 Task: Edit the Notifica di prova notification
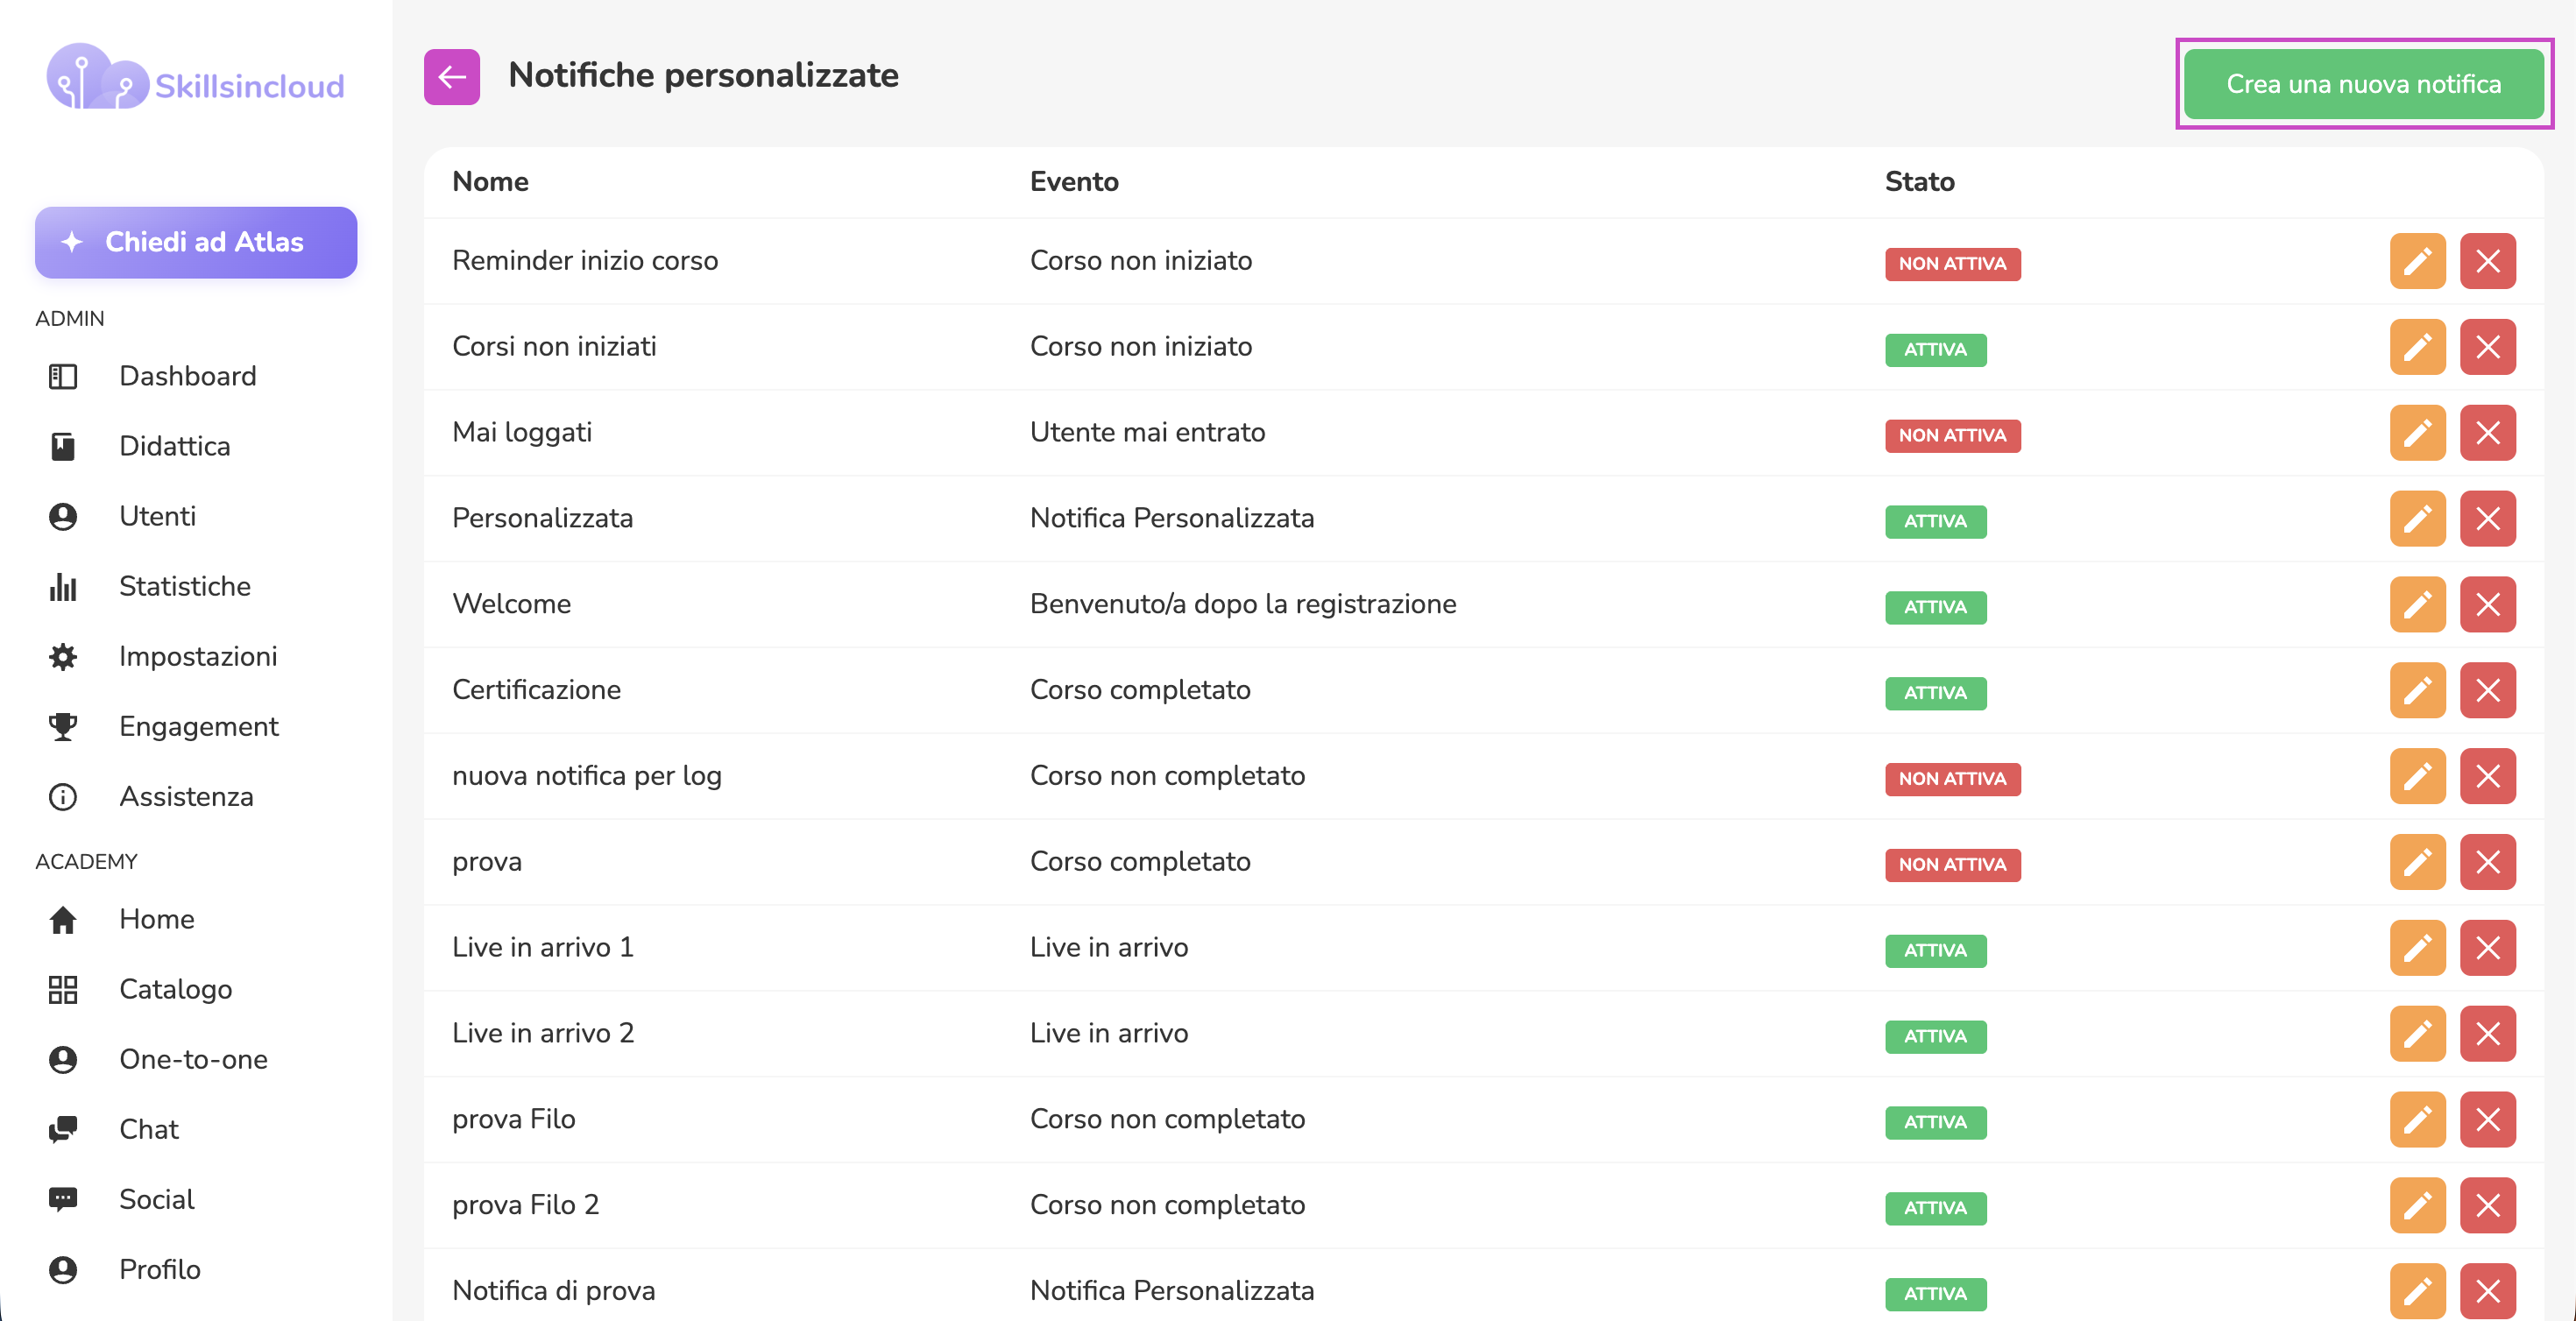click(x=2417, y=1292)
